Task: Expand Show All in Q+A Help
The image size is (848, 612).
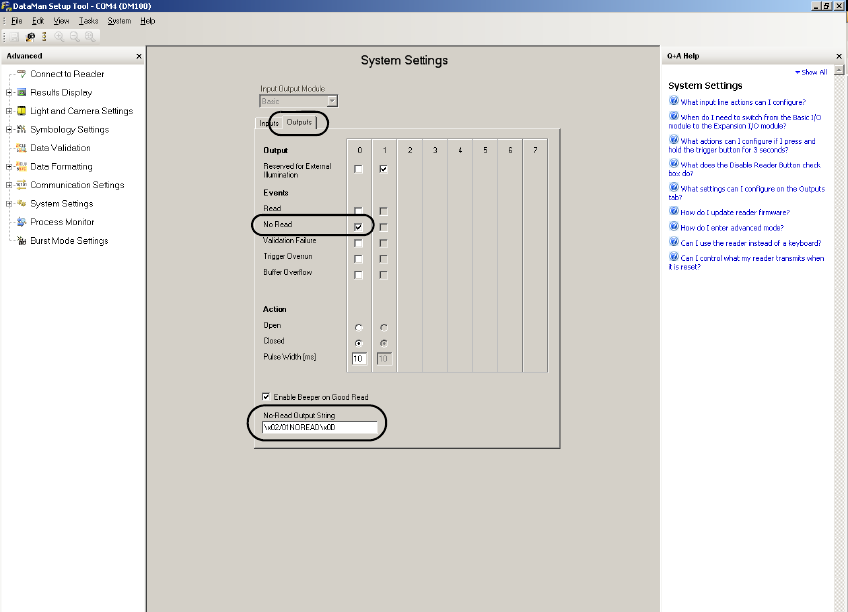Action: [811, 72]
